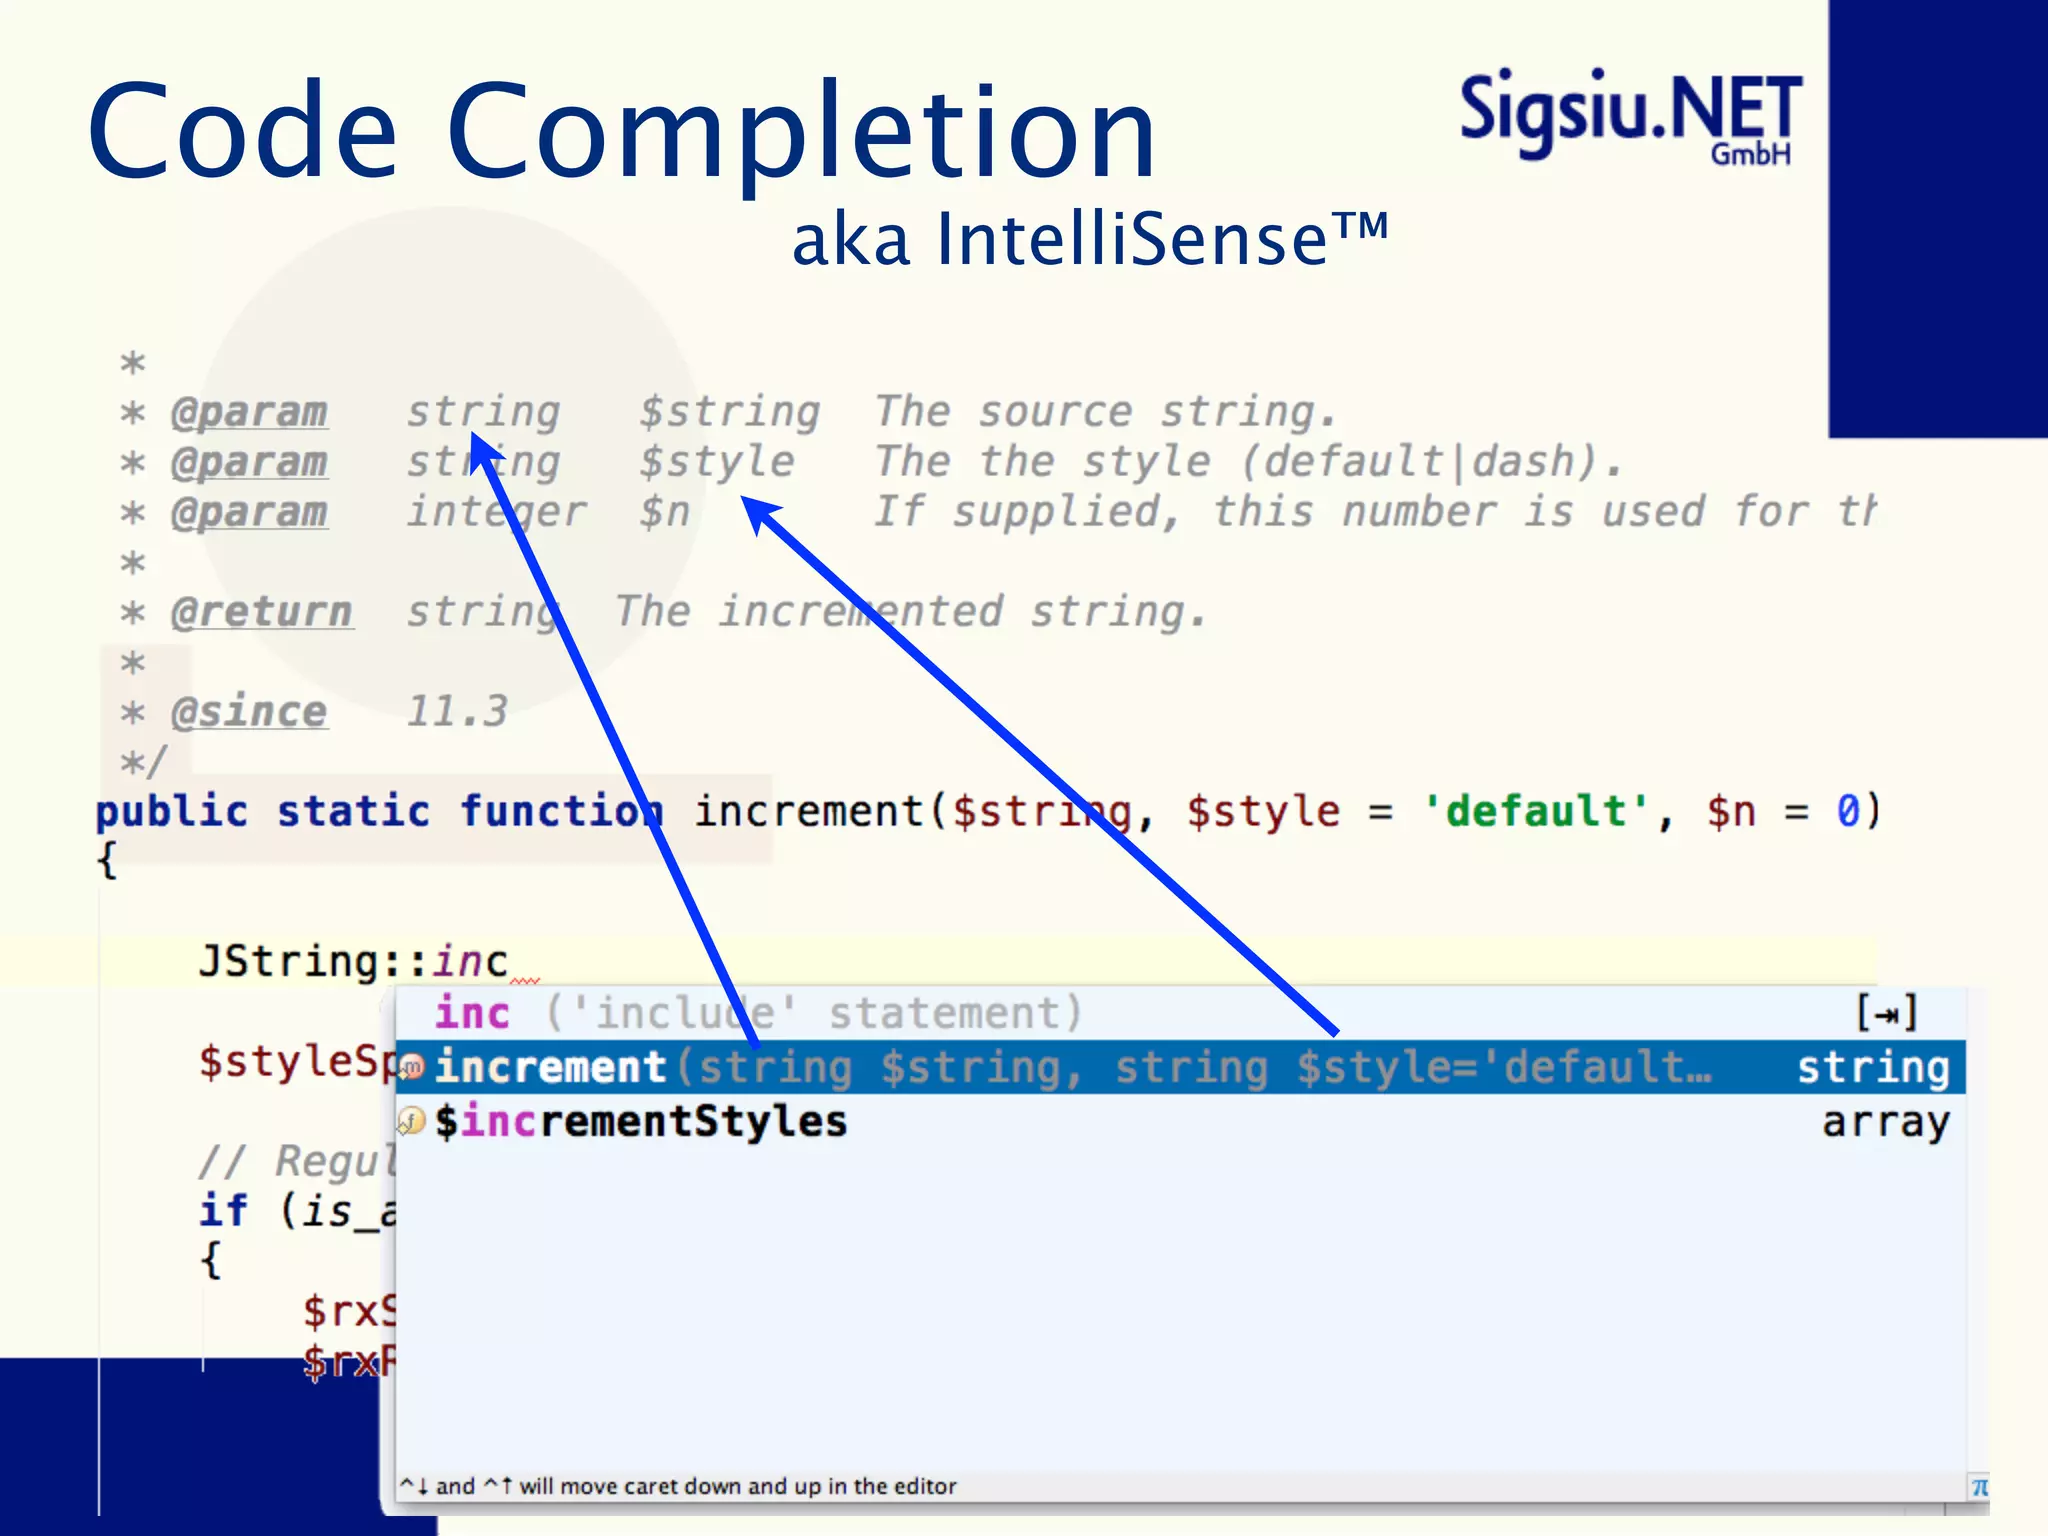Click the 'string' return type on increment row
Screen dimensions: 2048x1536
pos(1874,1068)
